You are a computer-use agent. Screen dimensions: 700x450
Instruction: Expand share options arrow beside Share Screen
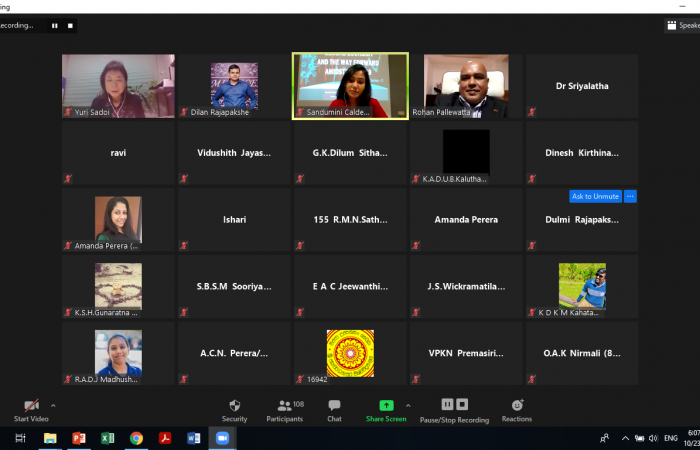(x=407, y=405)
